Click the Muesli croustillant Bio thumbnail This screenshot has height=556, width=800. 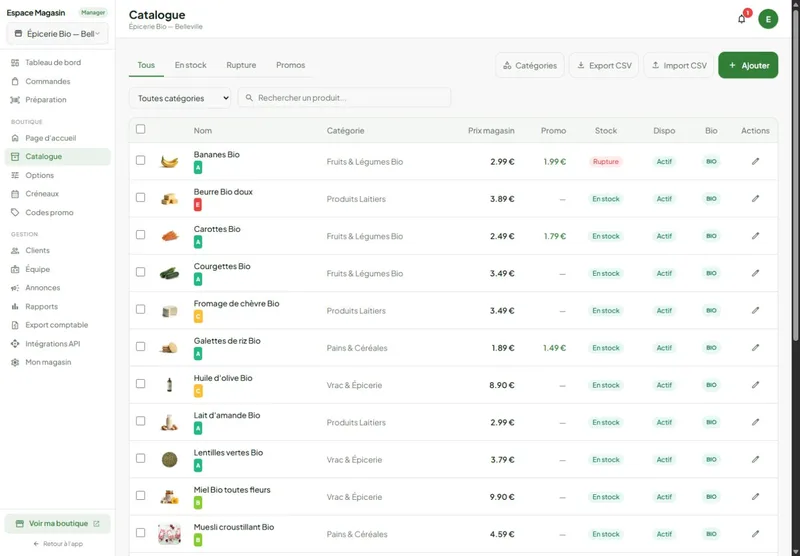tap(169, 534)
